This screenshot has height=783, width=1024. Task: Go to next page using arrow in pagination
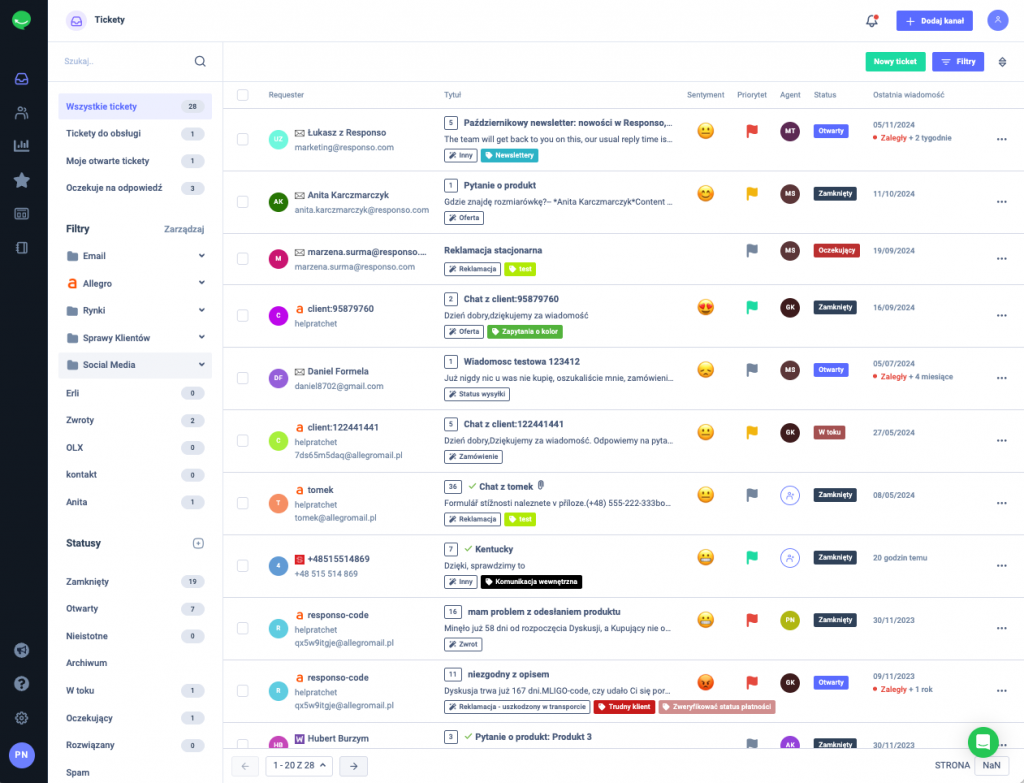click(352, 765)
